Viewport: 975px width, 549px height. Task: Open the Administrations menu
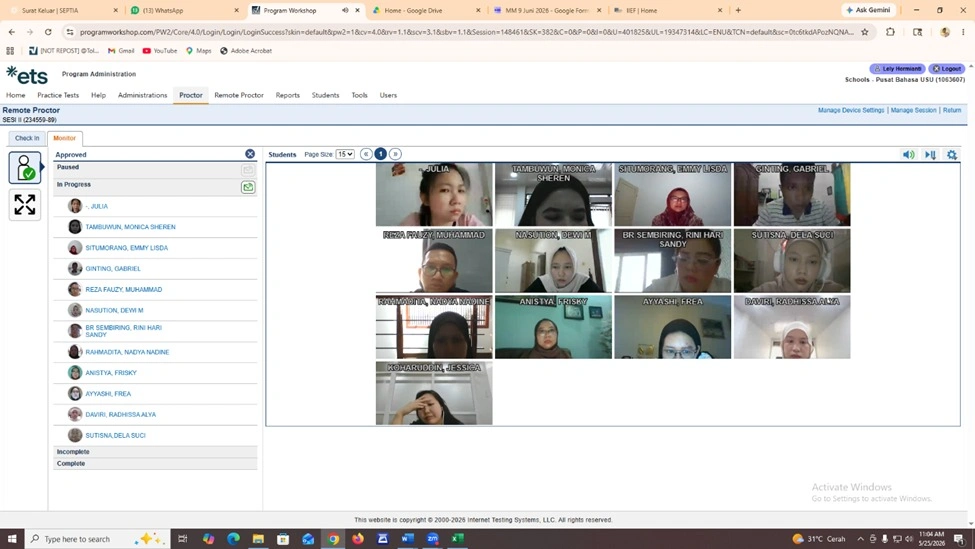point(142,95)
